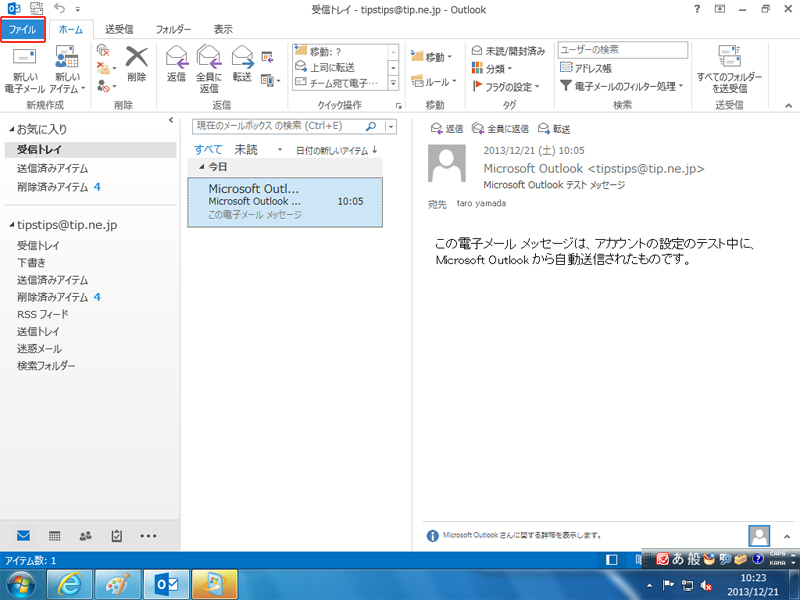Collapse the お気に入り group
Image resolution: width=800 pixels, height=600 pixels.
11,130
